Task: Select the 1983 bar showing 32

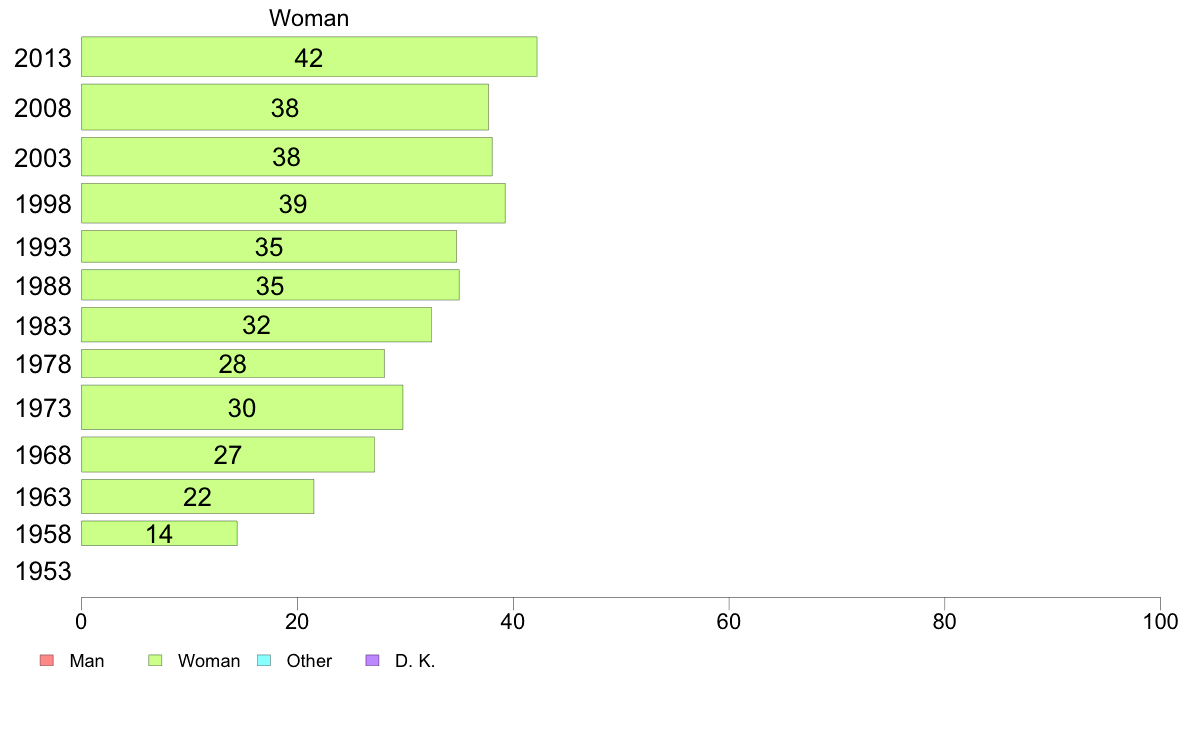Action: click(x=256, y=324)
